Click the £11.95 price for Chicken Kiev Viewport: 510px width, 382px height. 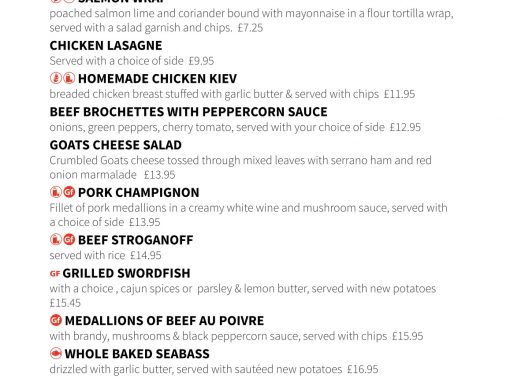click(x=399, y=94)
